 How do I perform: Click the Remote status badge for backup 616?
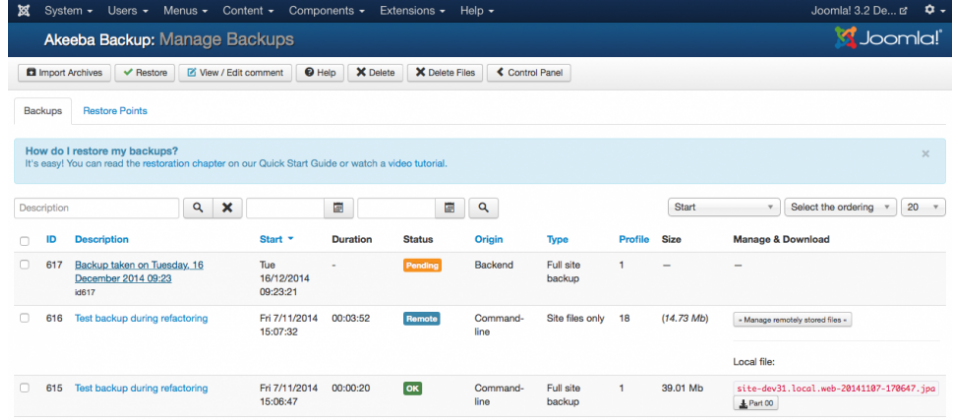tap(421, 318)
